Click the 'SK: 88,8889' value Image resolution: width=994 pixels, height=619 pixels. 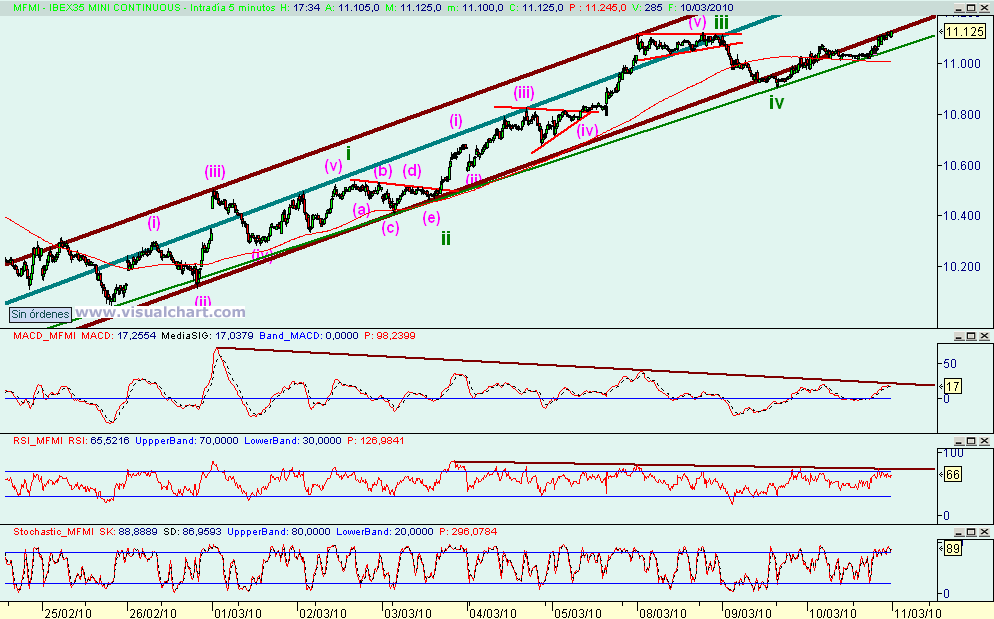(x=129, y=531)
